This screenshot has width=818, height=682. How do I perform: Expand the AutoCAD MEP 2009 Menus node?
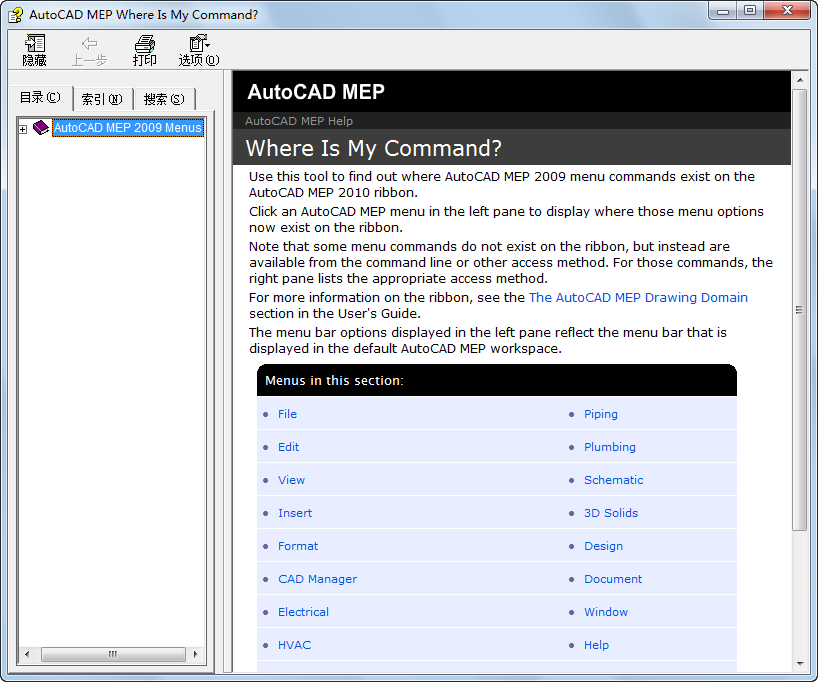pyautogui.click(x=22, y=129)
